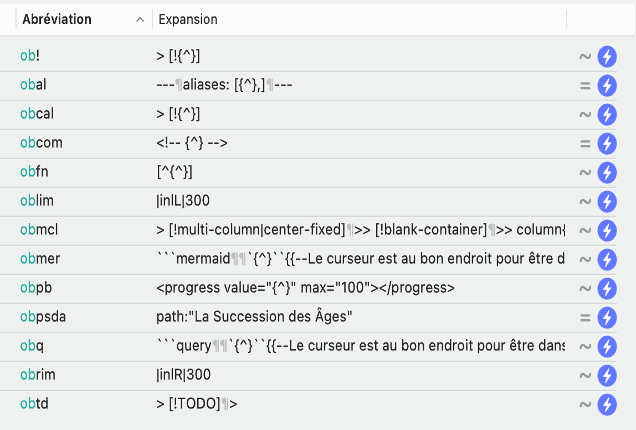Toggle sort arrow in Abréviation header

(140, 19)
